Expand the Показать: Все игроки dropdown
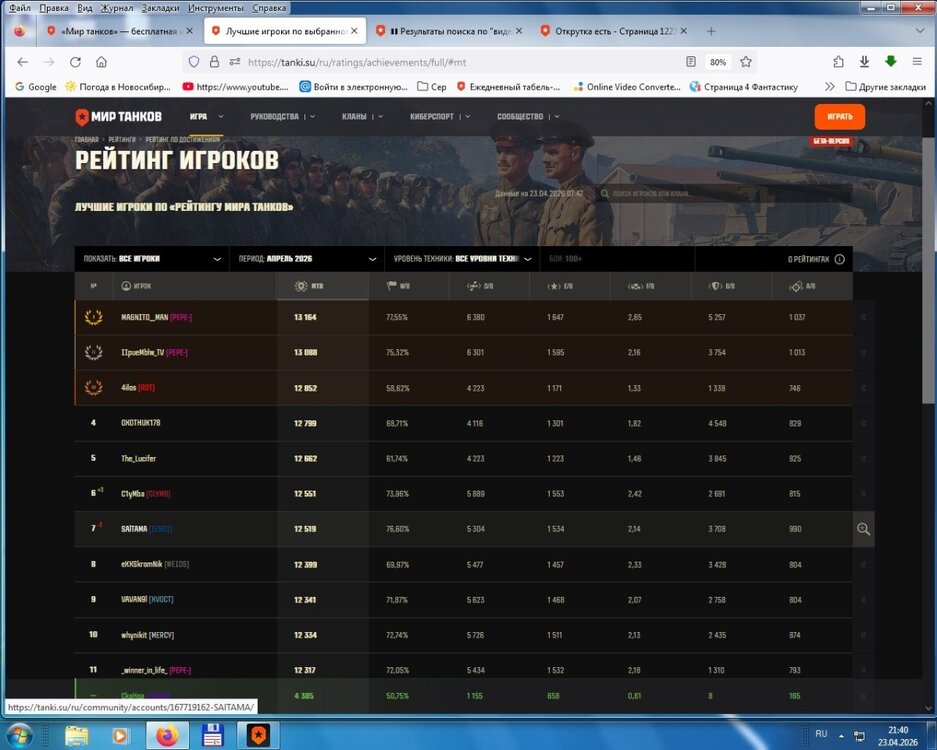This screenshot has height=750, width=937. pos(152,259)
